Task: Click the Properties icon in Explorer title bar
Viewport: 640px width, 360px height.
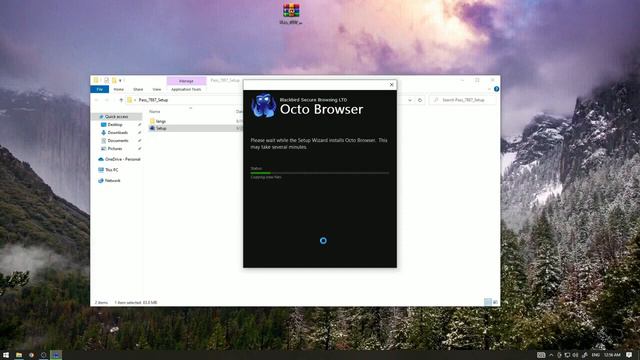Action: pyautogui.click(x=107, y=80)
